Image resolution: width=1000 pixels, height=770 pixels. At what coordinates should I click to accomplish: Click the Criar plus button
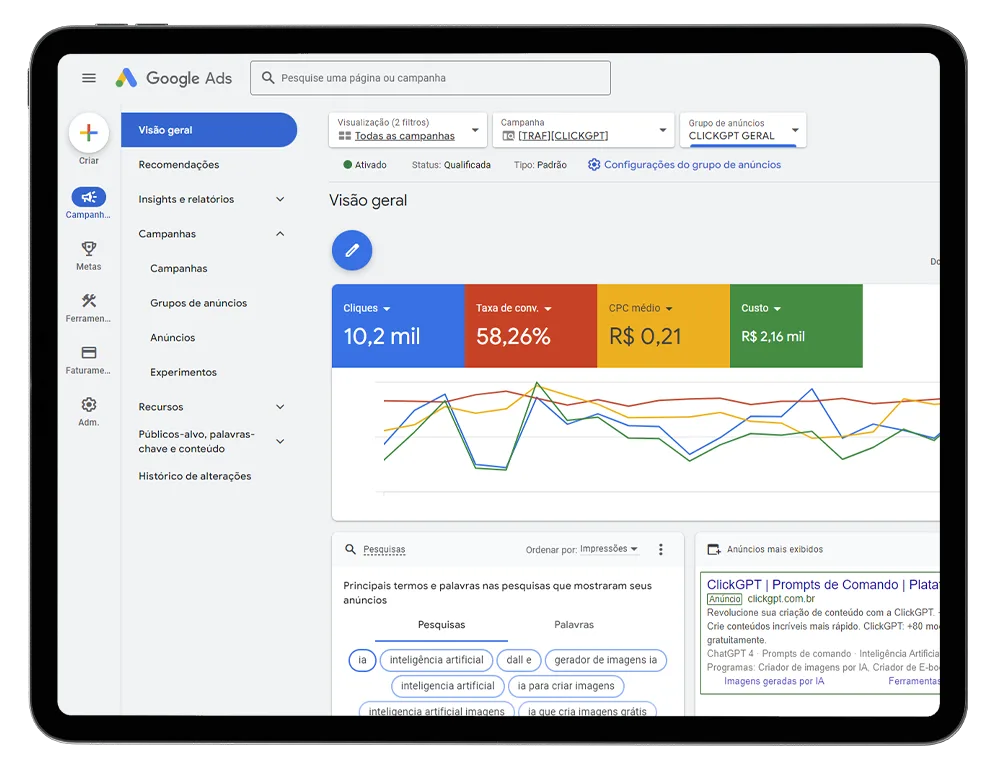click(89, 133)
